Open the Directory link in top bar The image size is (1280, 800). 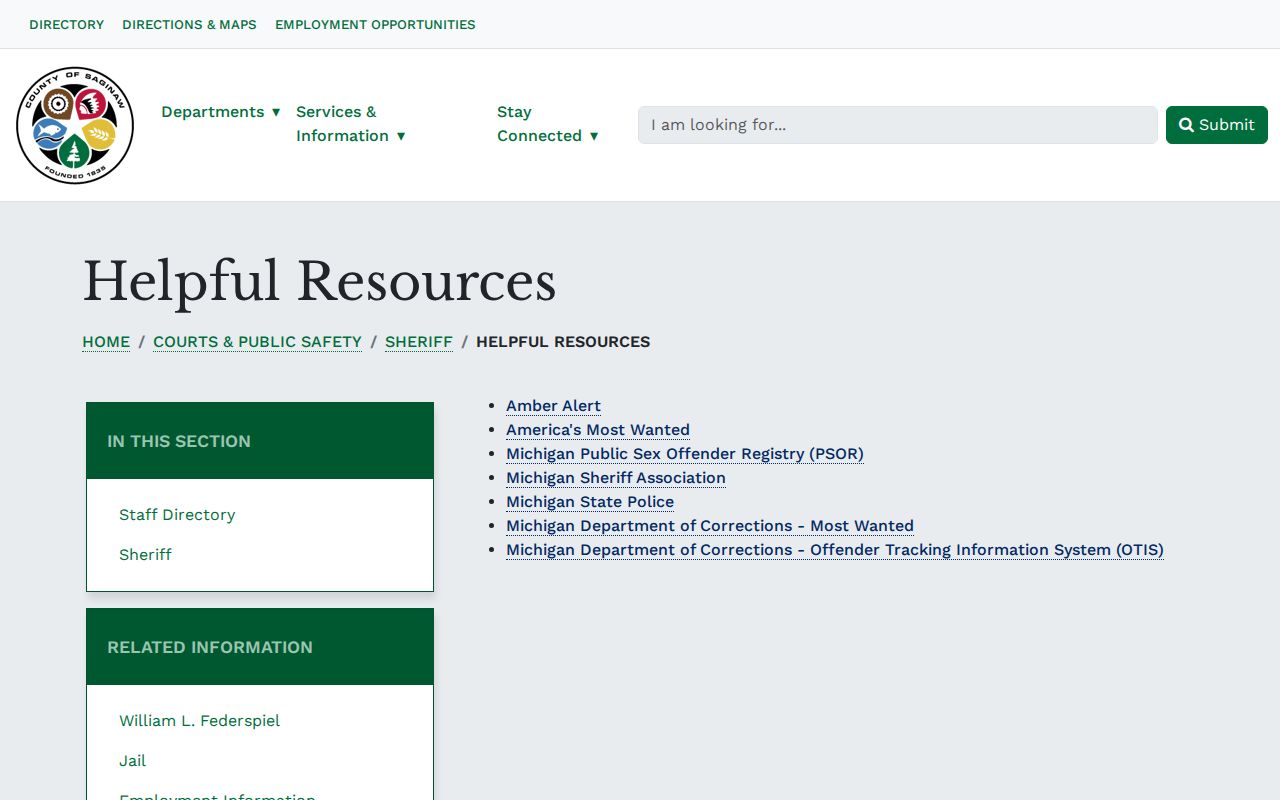67,24
